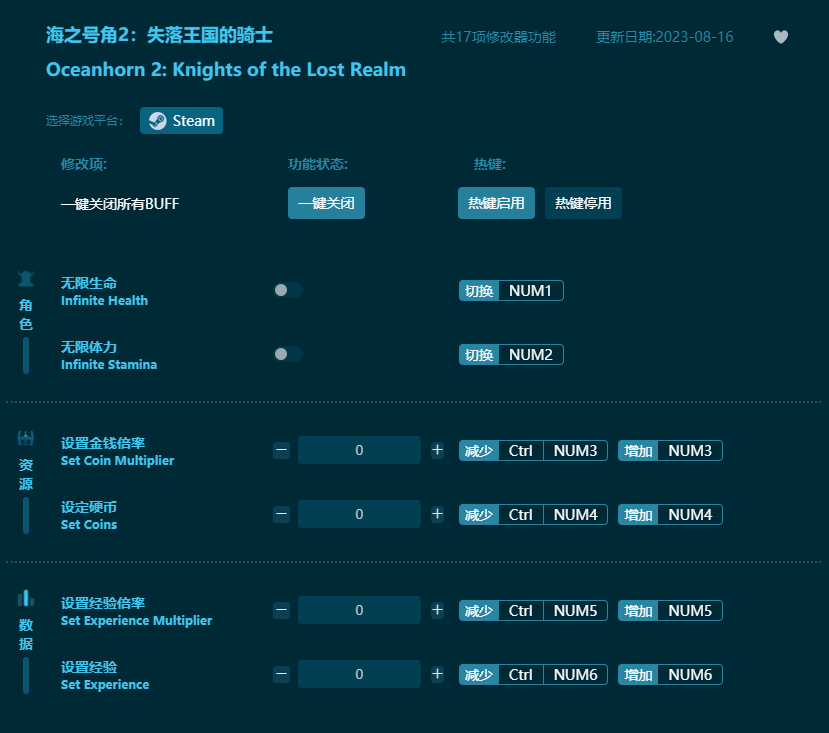Expand hotkey options for 切换 NUM1
Image resolution: width=829 pixels, height=733 pixels.
[511, 290]
